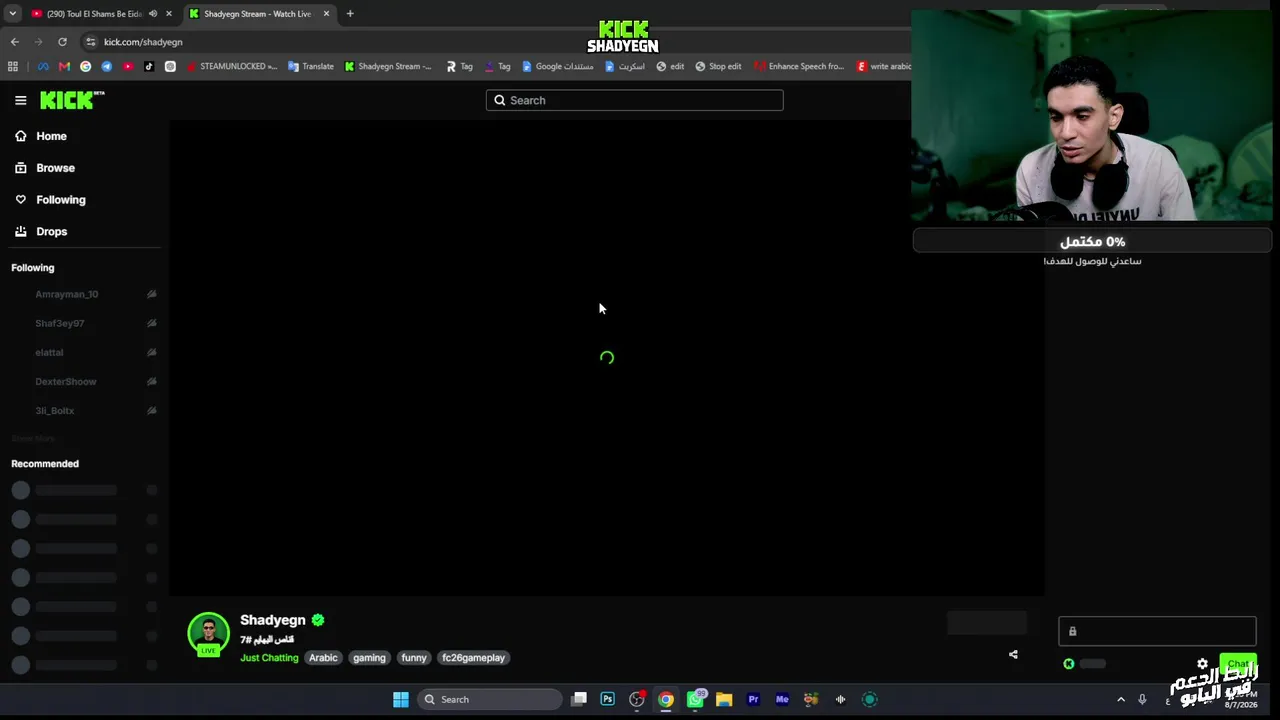Open the Google مستندات bookmark
The width and height of the screenshot is (1280, 720).
click(558, 67)
